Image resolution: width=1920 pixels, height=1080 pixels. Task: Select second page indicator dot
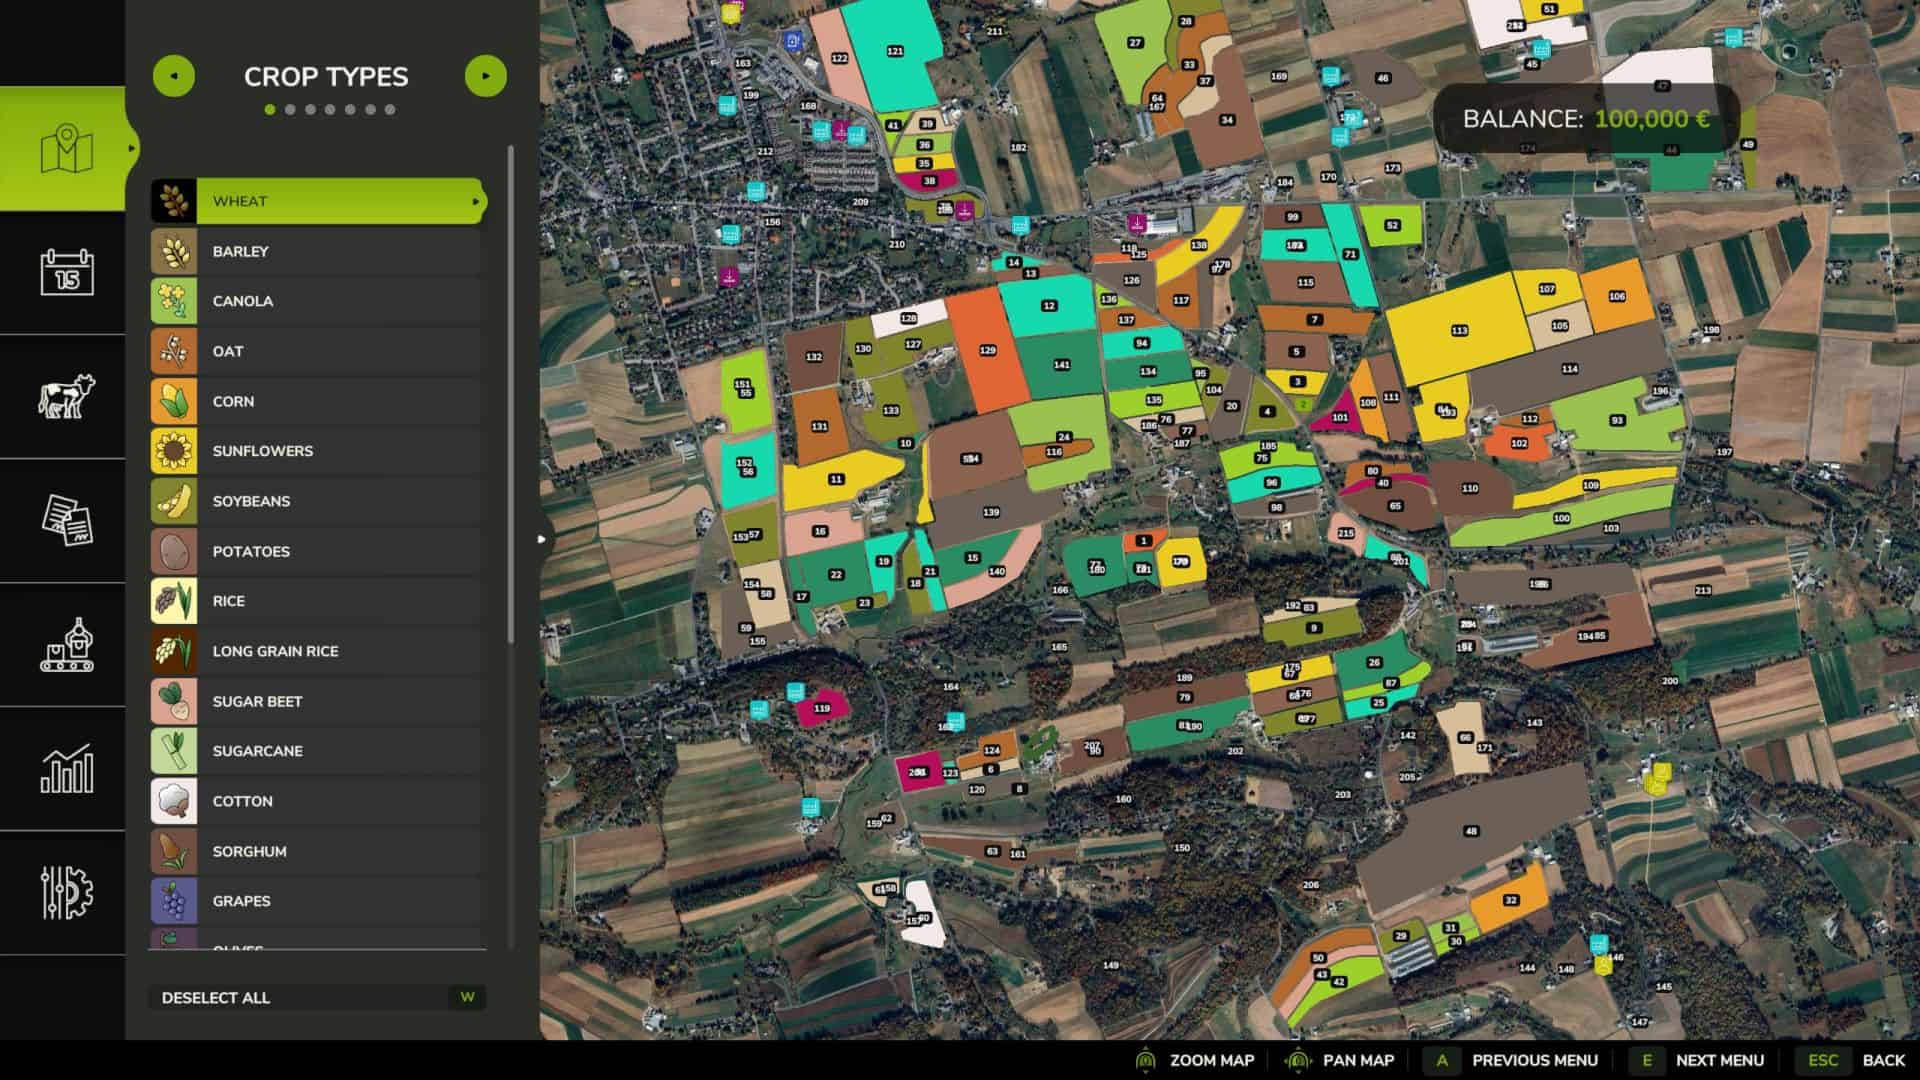pyautogui.click(x=290, y=110)
